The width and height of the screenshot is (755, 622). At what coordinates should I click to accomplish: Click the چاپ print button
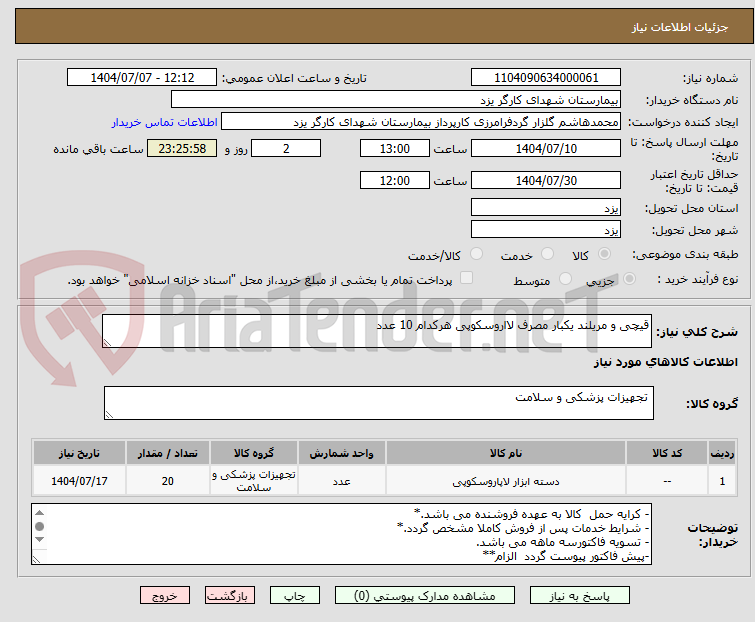click(295, 596)
